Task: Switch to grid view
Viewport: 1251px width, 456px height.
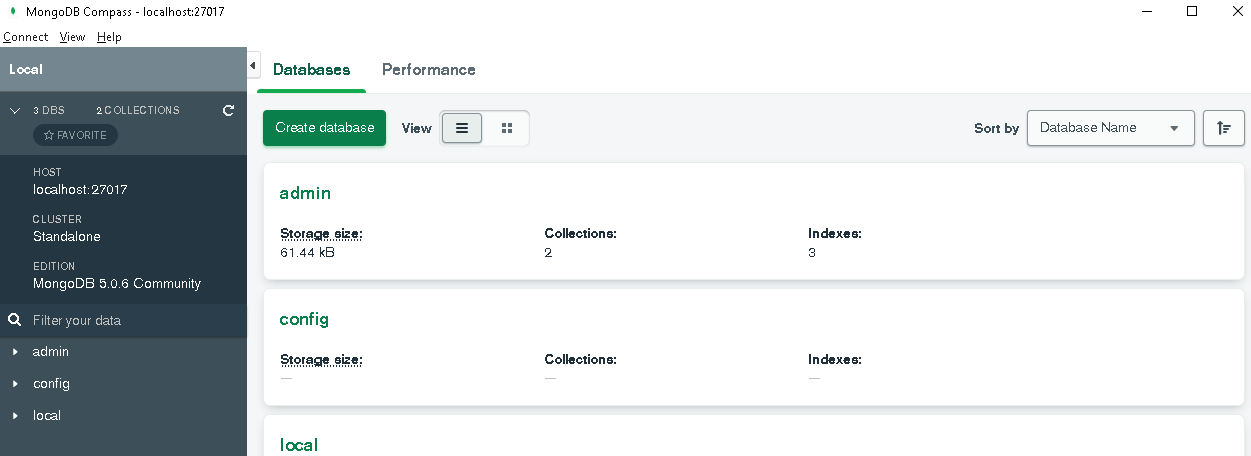Action: pyautogui.click(x=507, y=128)
